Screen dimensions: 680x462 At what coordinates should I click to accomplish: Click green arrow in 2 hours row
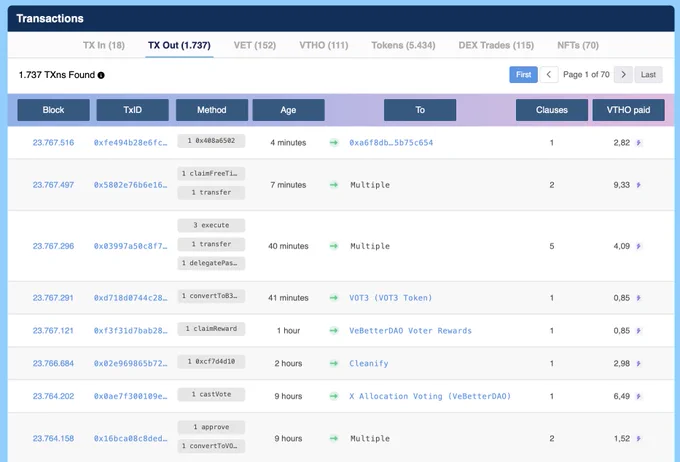[x=333, y=363]
